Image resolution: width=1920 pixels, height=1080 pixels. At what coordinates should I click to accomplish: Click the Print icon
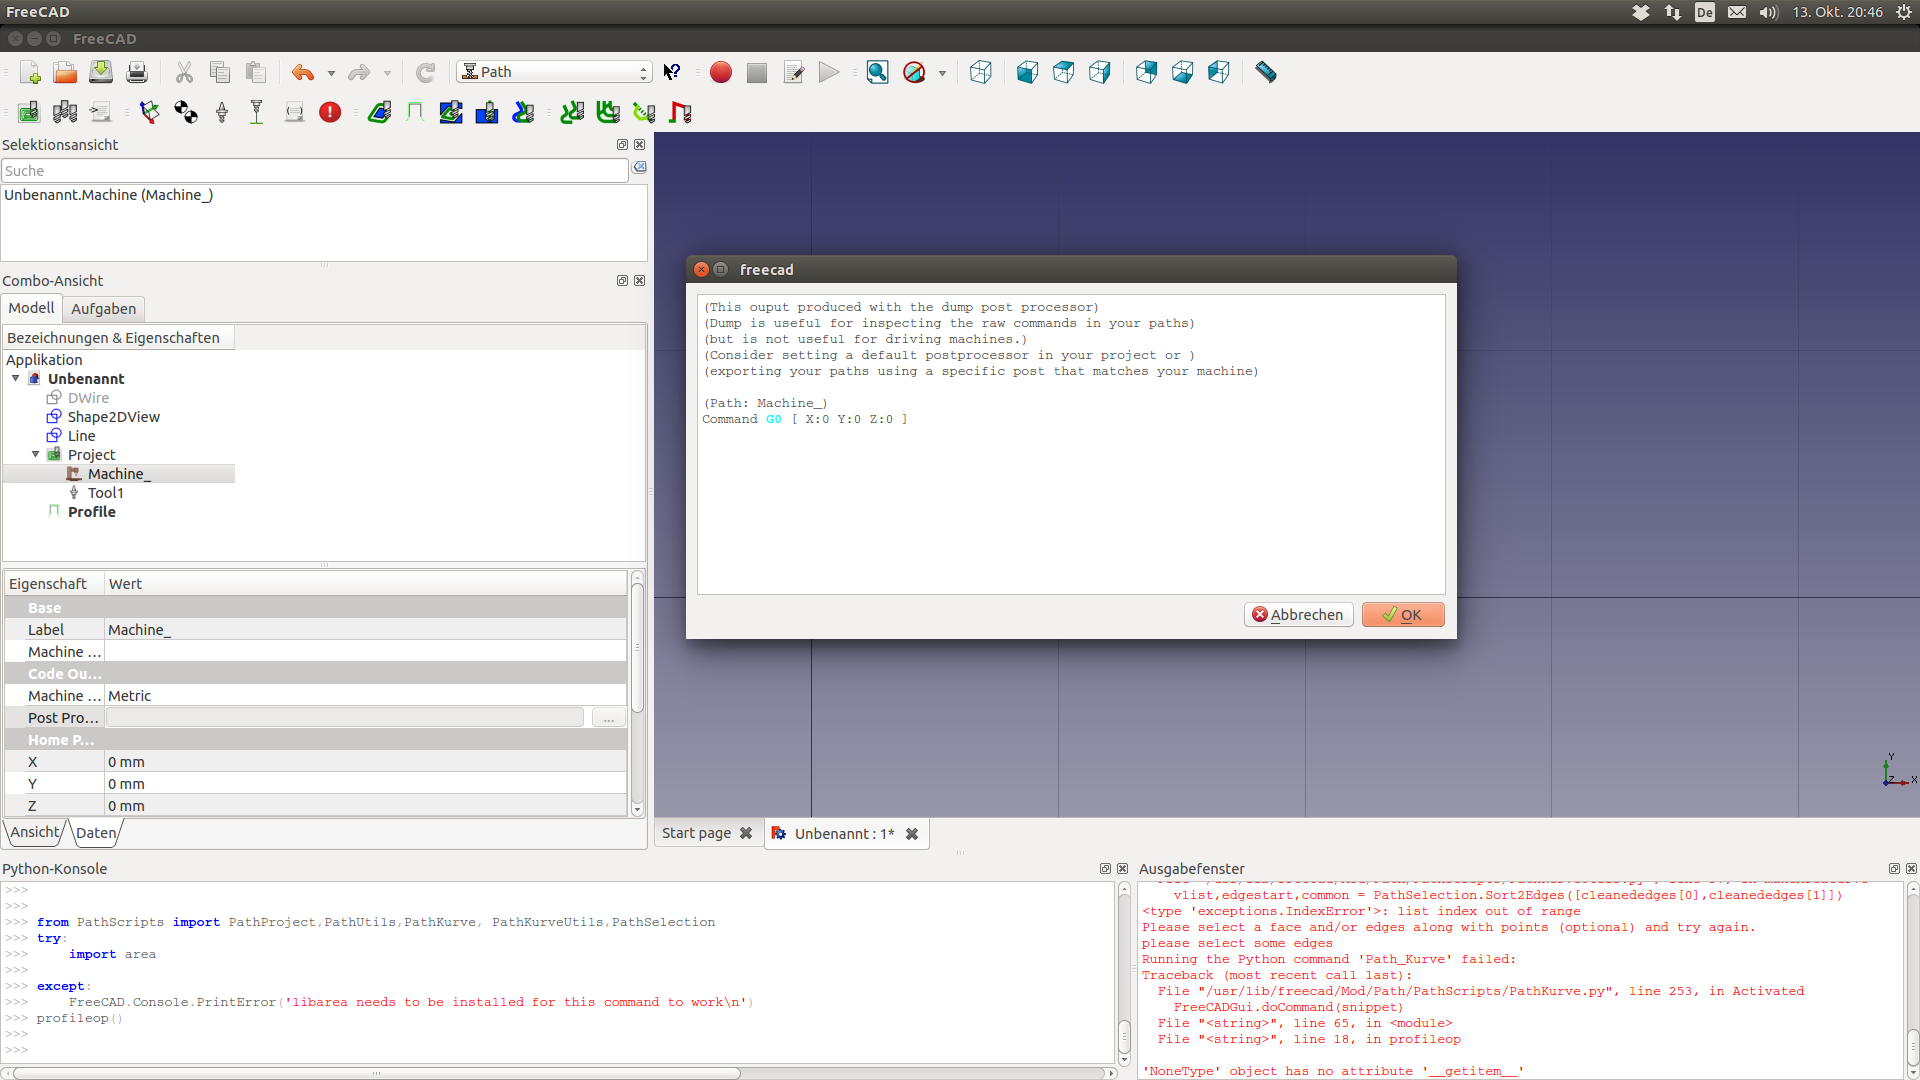tap(137, 72)
